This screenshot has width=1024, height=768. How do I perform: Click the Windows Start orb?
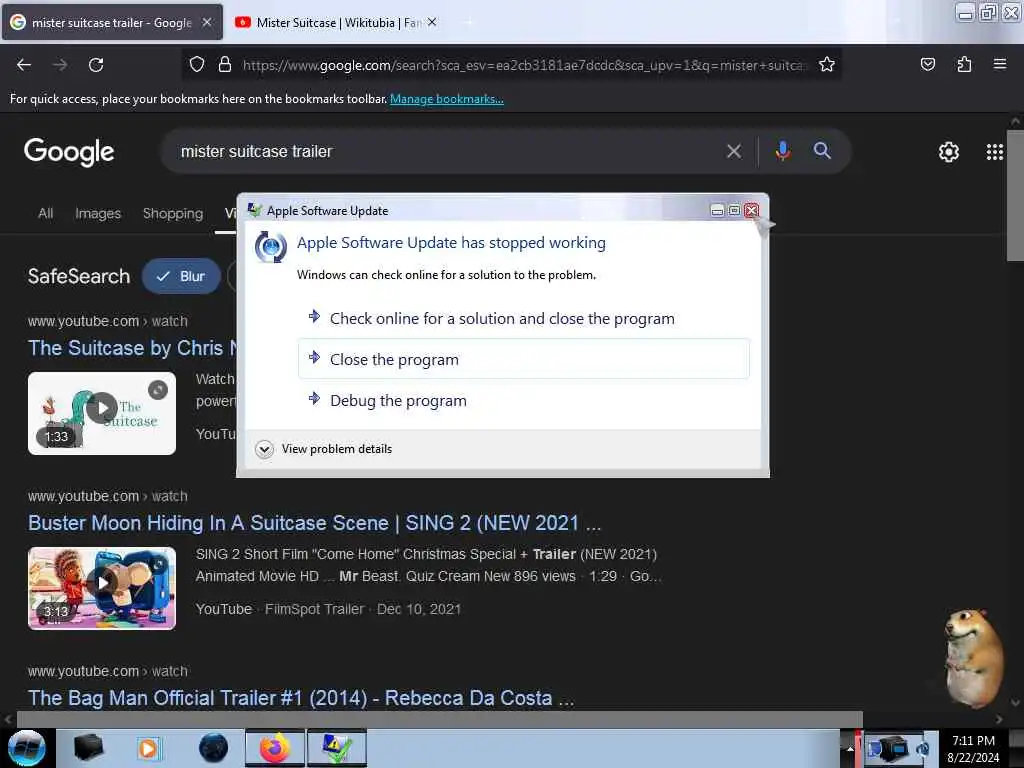(x=27, y=748)
